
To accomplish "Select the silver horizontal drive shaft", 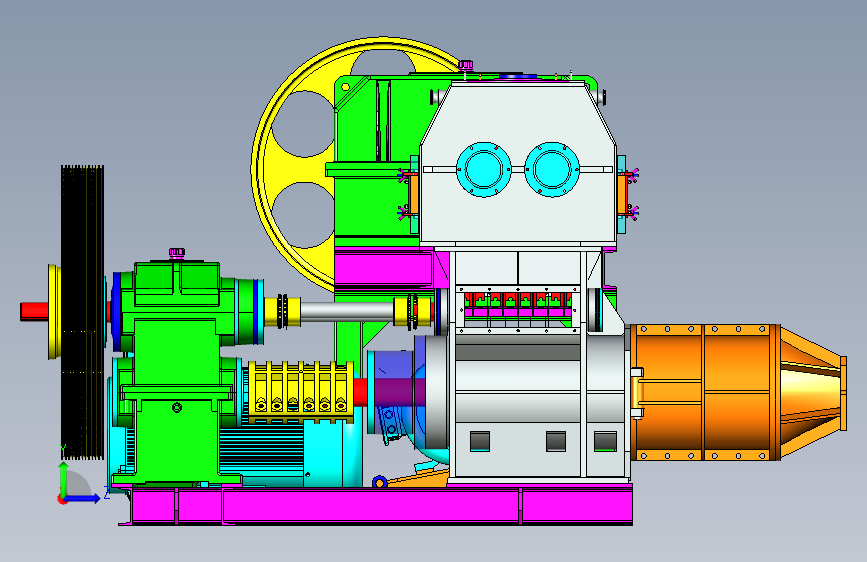I will tap(347, 311).
